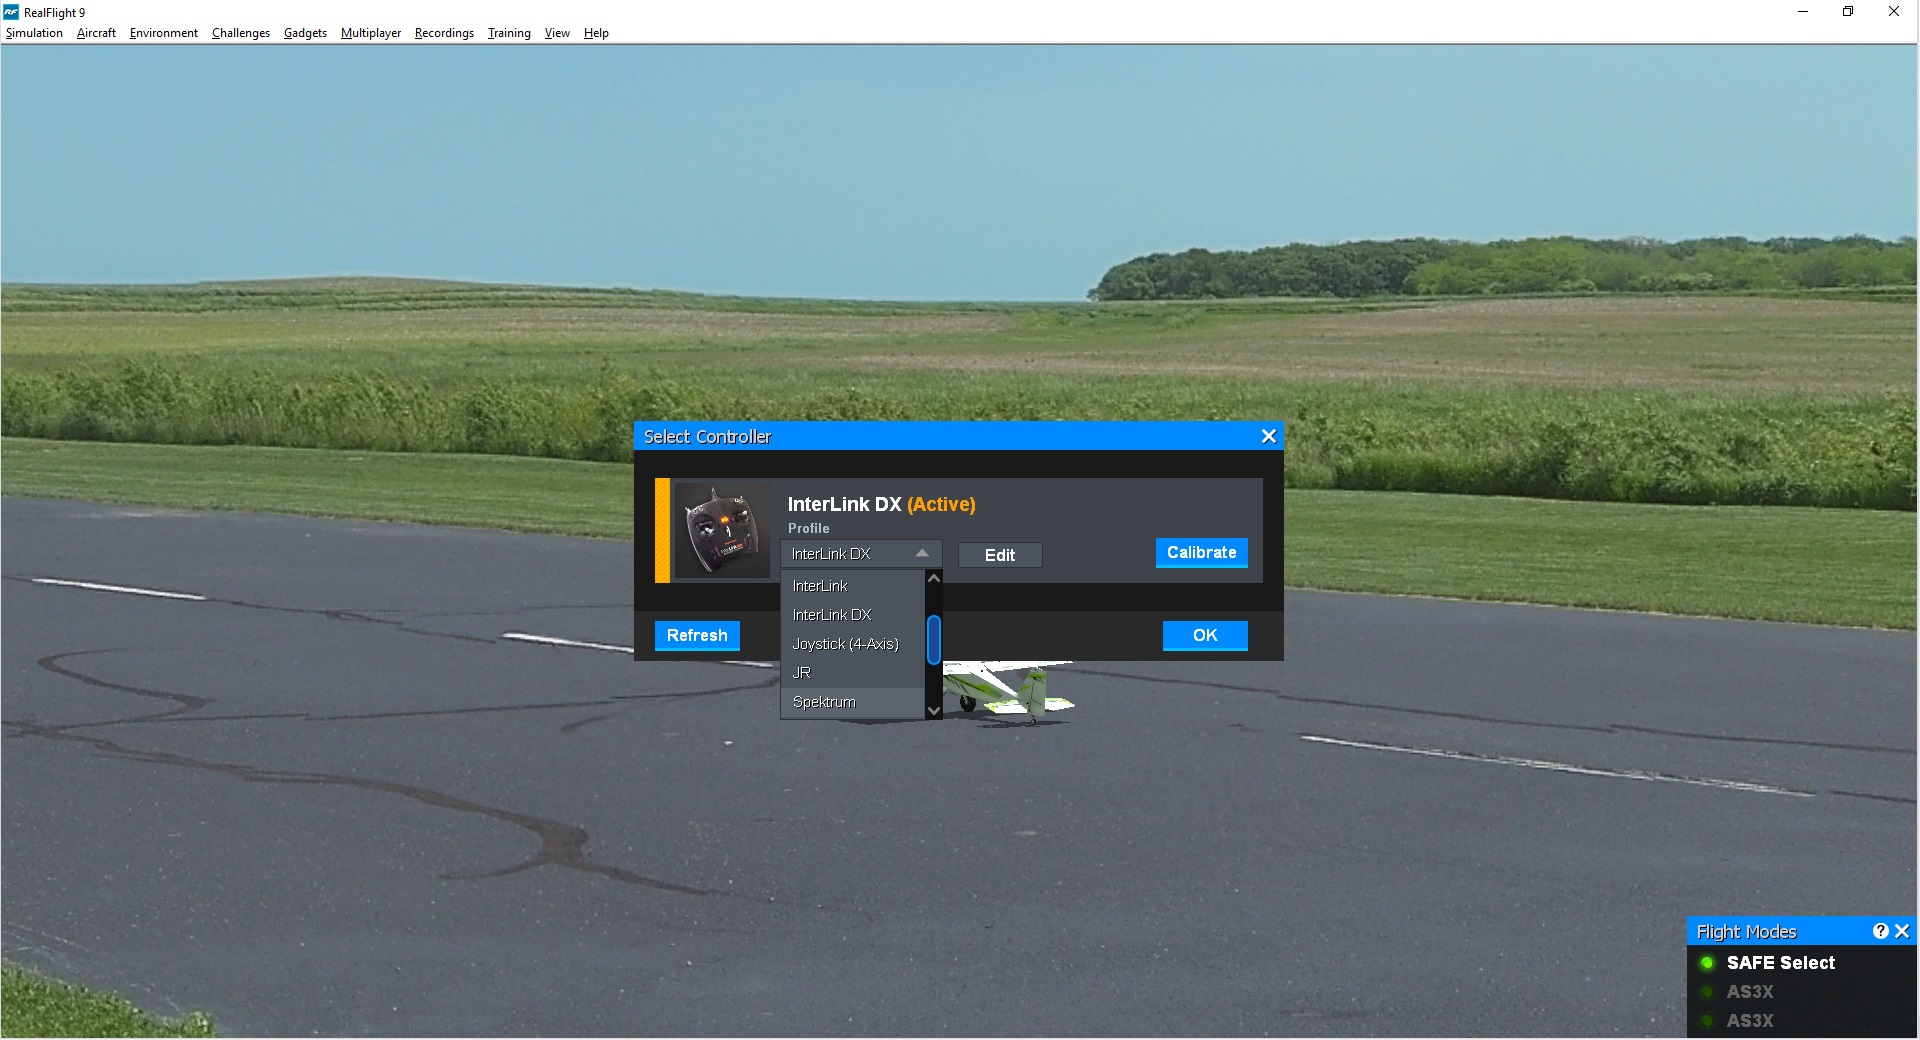Open the Aircraft menu
Viewport: 1920px width, 1040px height.
(96, 33)
